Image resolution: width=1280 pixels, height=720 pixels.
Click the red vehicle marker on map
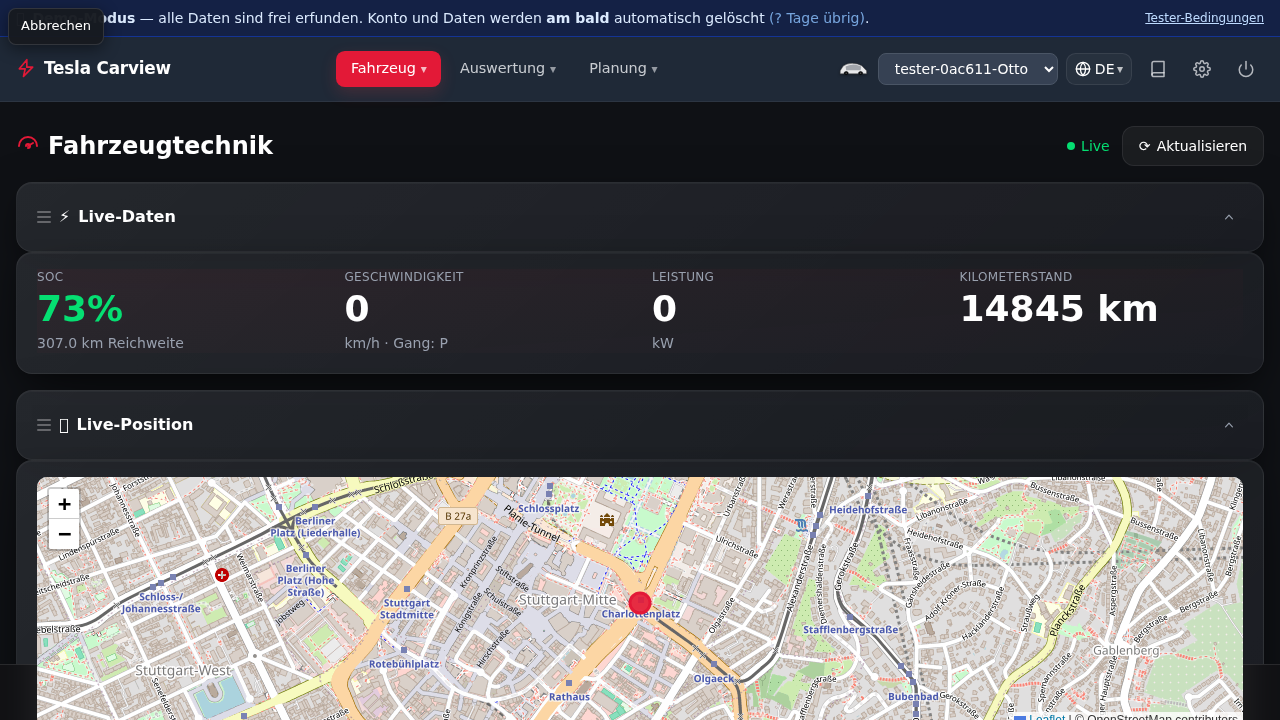click(x=640, y=603)
